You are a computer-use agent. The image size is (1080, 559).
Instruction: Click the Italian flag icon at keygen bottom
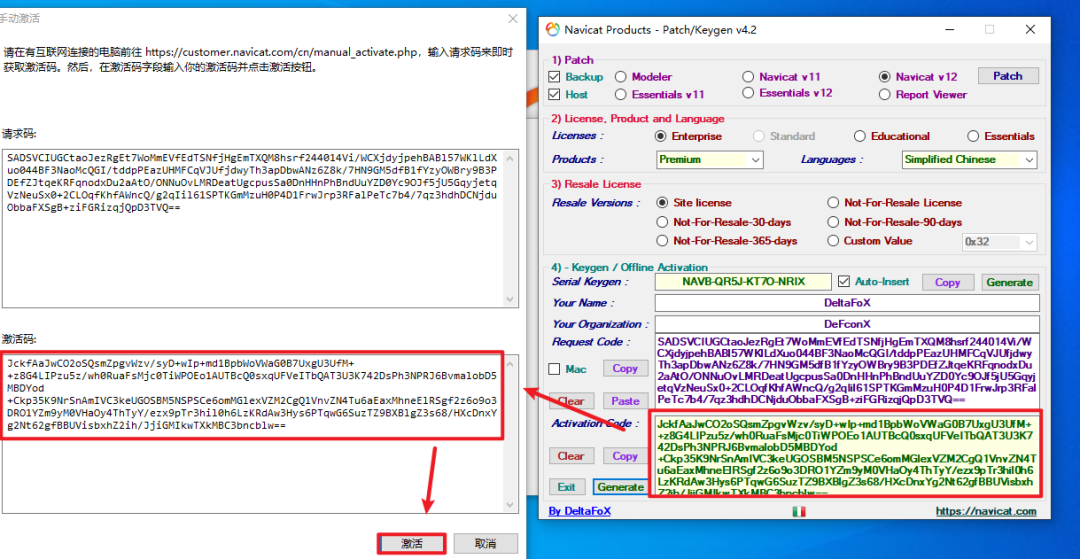[x=799, y=511]
